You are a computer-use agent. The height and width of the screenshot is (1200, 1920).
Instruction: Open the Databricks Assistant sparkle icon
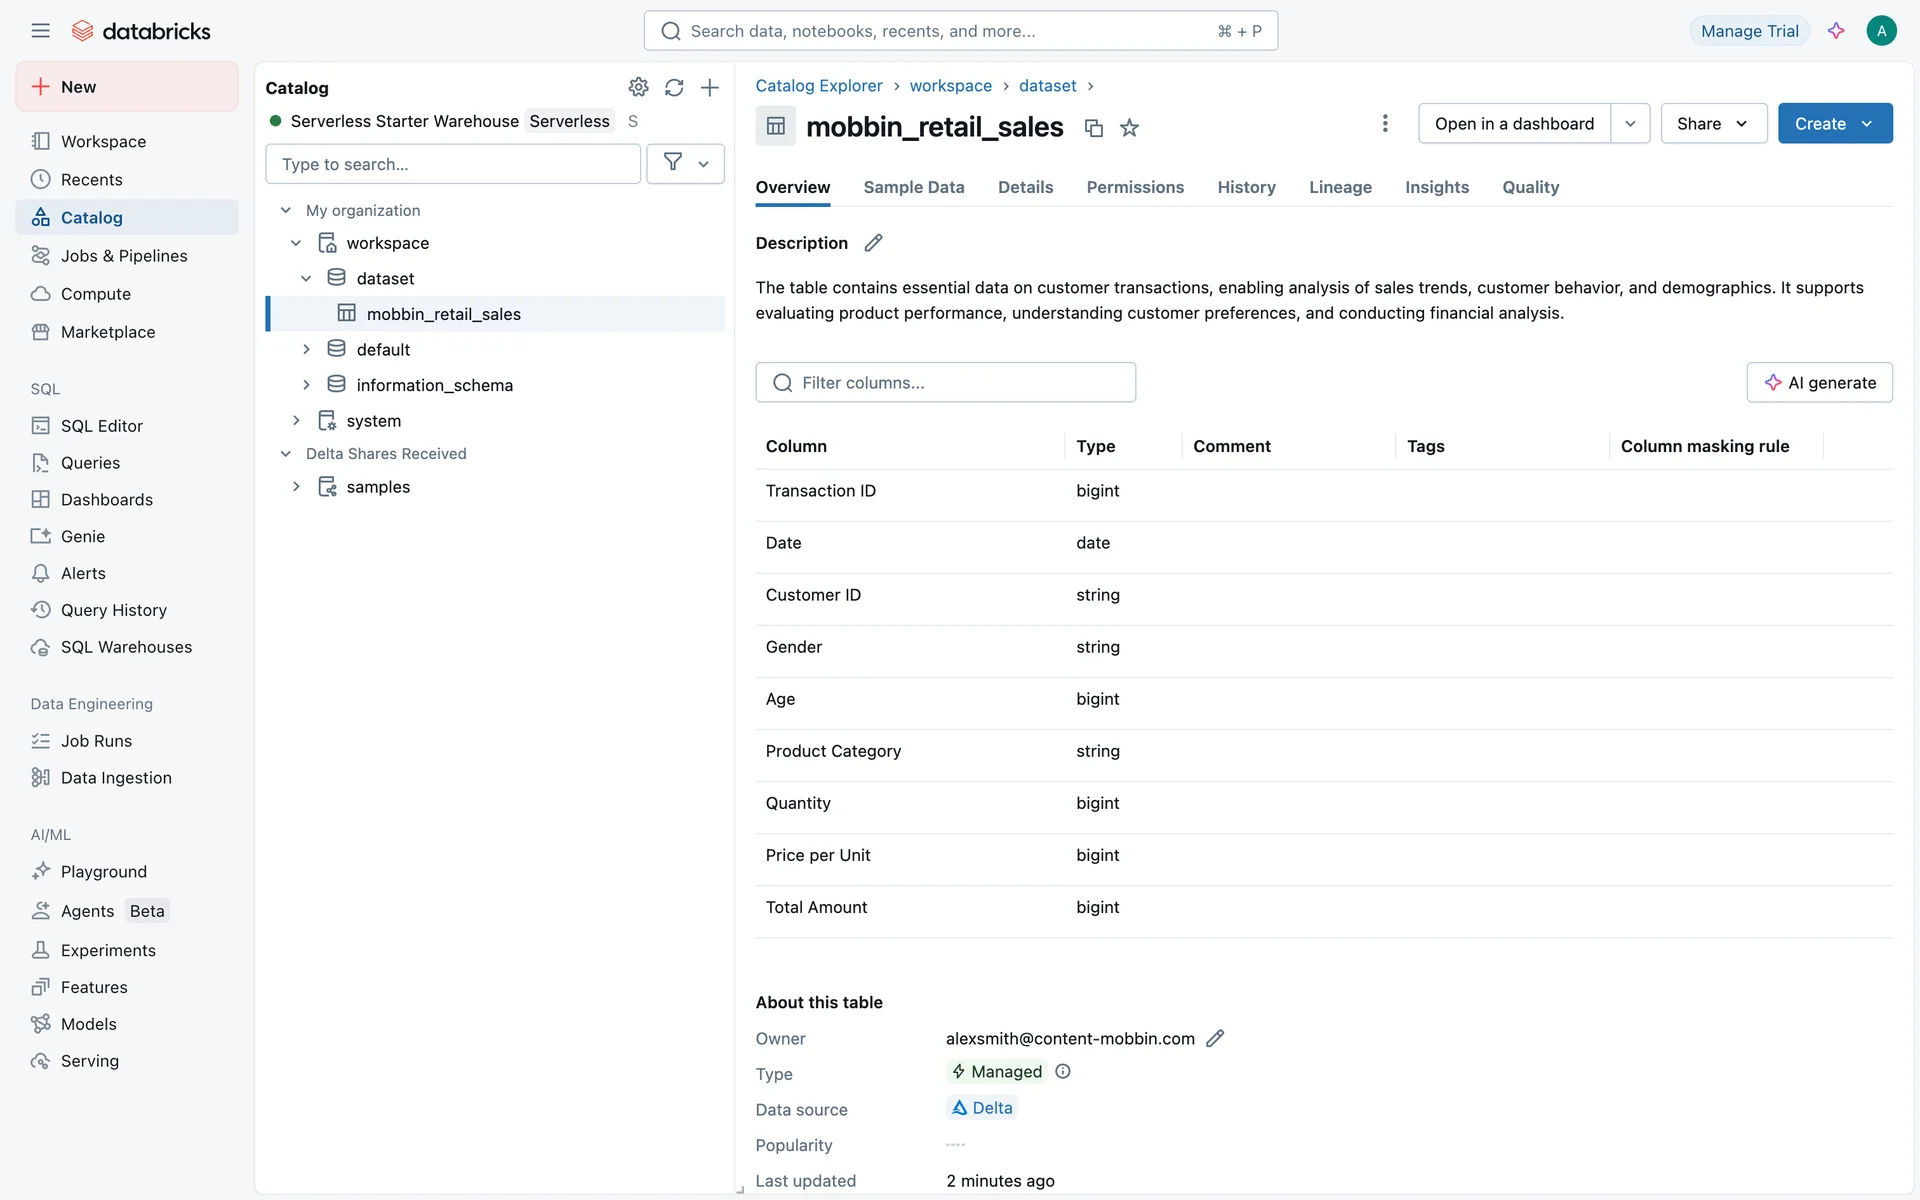1836,31
